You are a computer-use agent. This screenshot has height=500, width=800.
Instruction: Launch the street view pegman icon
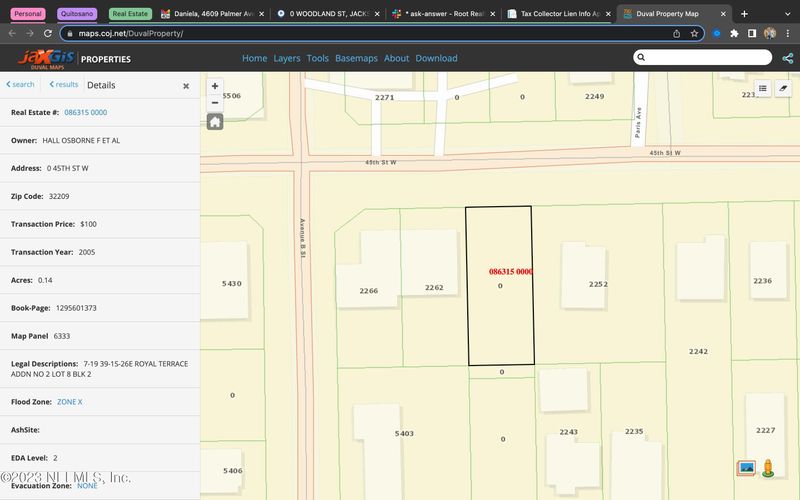[768, 468]
